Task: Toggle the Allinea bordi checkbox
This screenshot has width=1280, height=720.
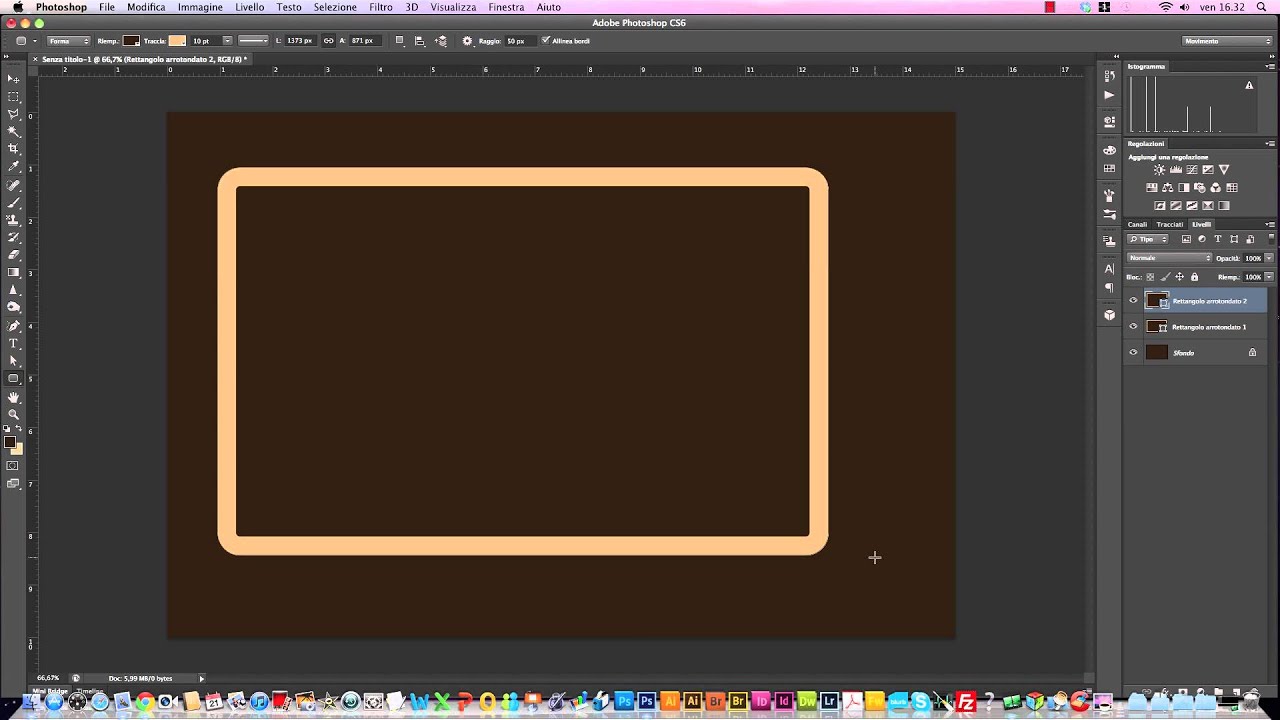Action: click(545, 41)
